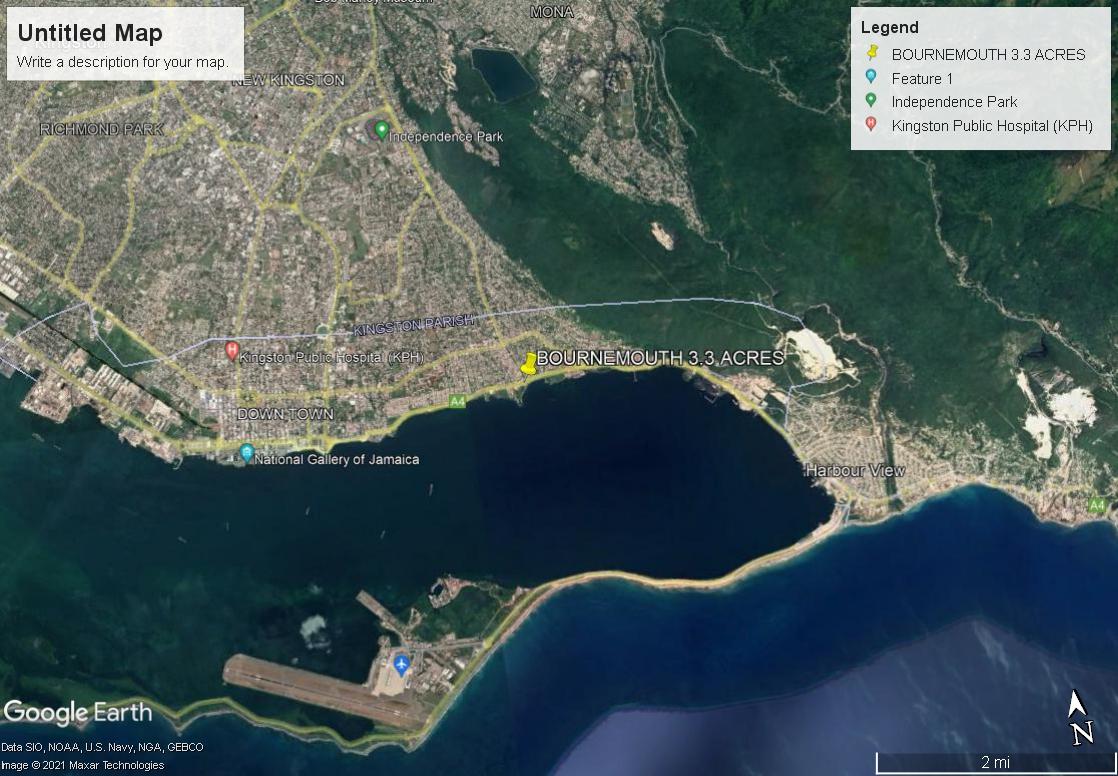Click the 'NEW KINGSTON' map label
Screen dimensions: 1118x776
click(288, 80)
